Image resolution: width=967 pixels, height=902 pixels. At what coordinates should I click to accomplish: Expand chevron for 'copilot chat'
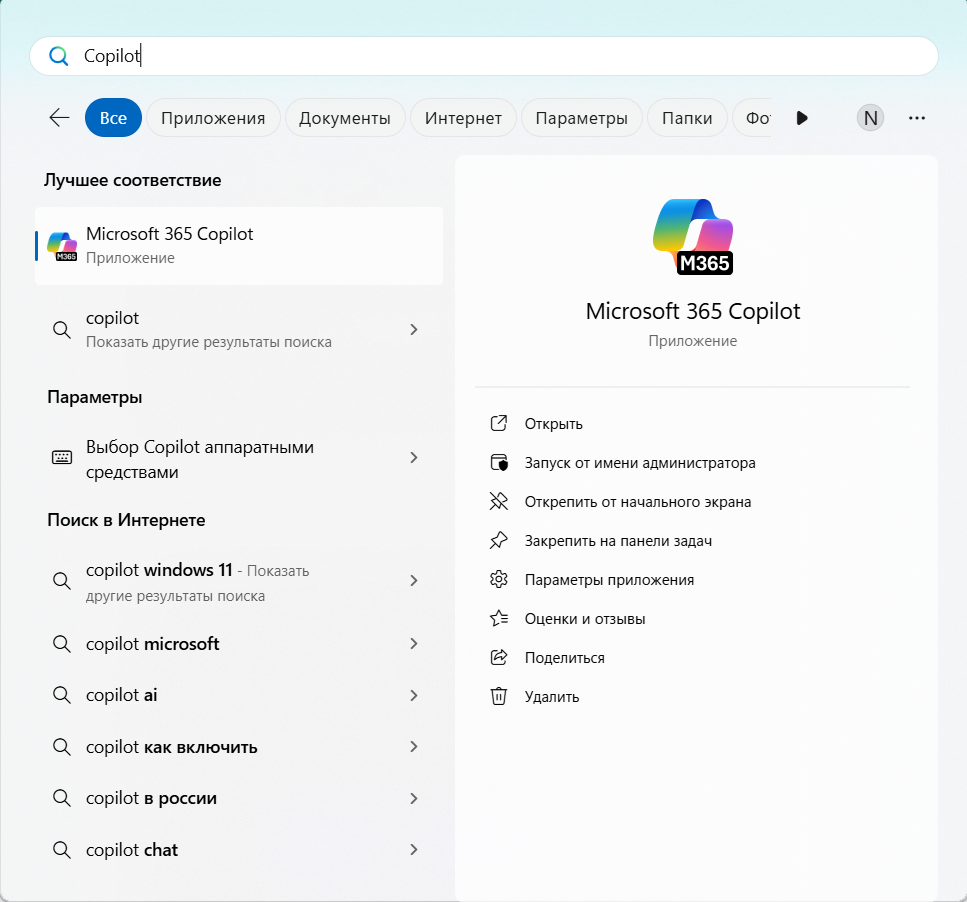tap(414, 850)
